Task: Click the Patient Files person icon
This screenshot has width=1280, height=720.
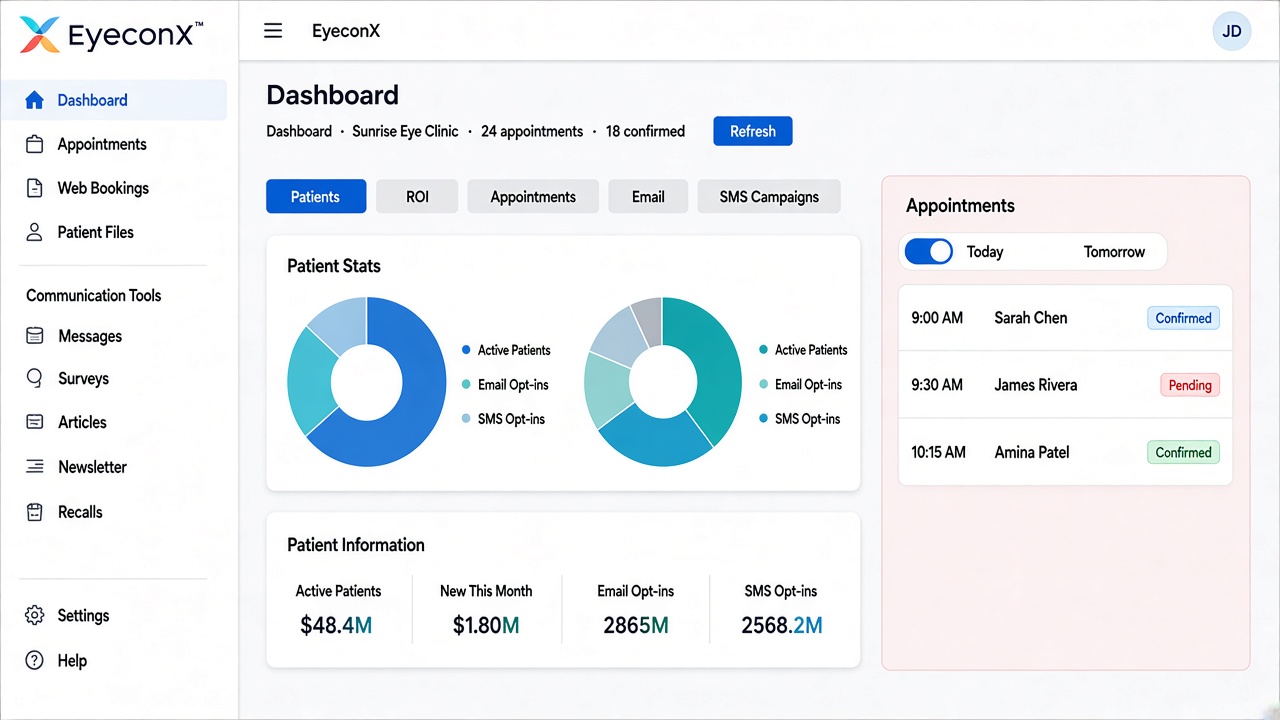Action: click(x=34, y=232)
